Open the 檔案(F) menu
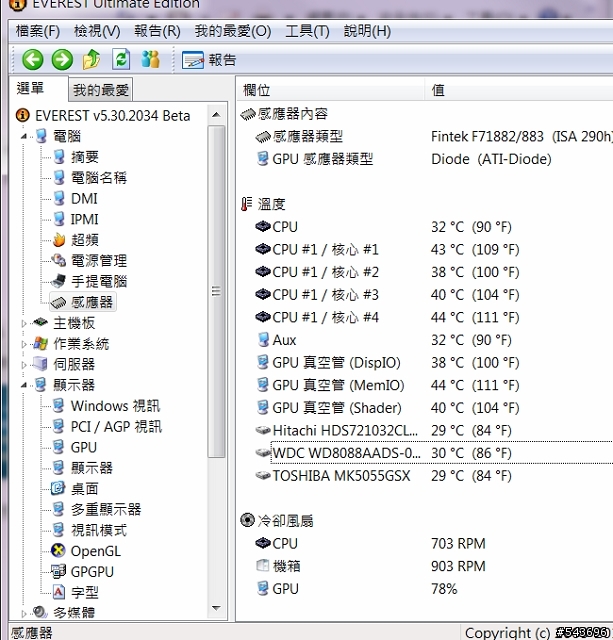613x640 pixels. (38, 31)
